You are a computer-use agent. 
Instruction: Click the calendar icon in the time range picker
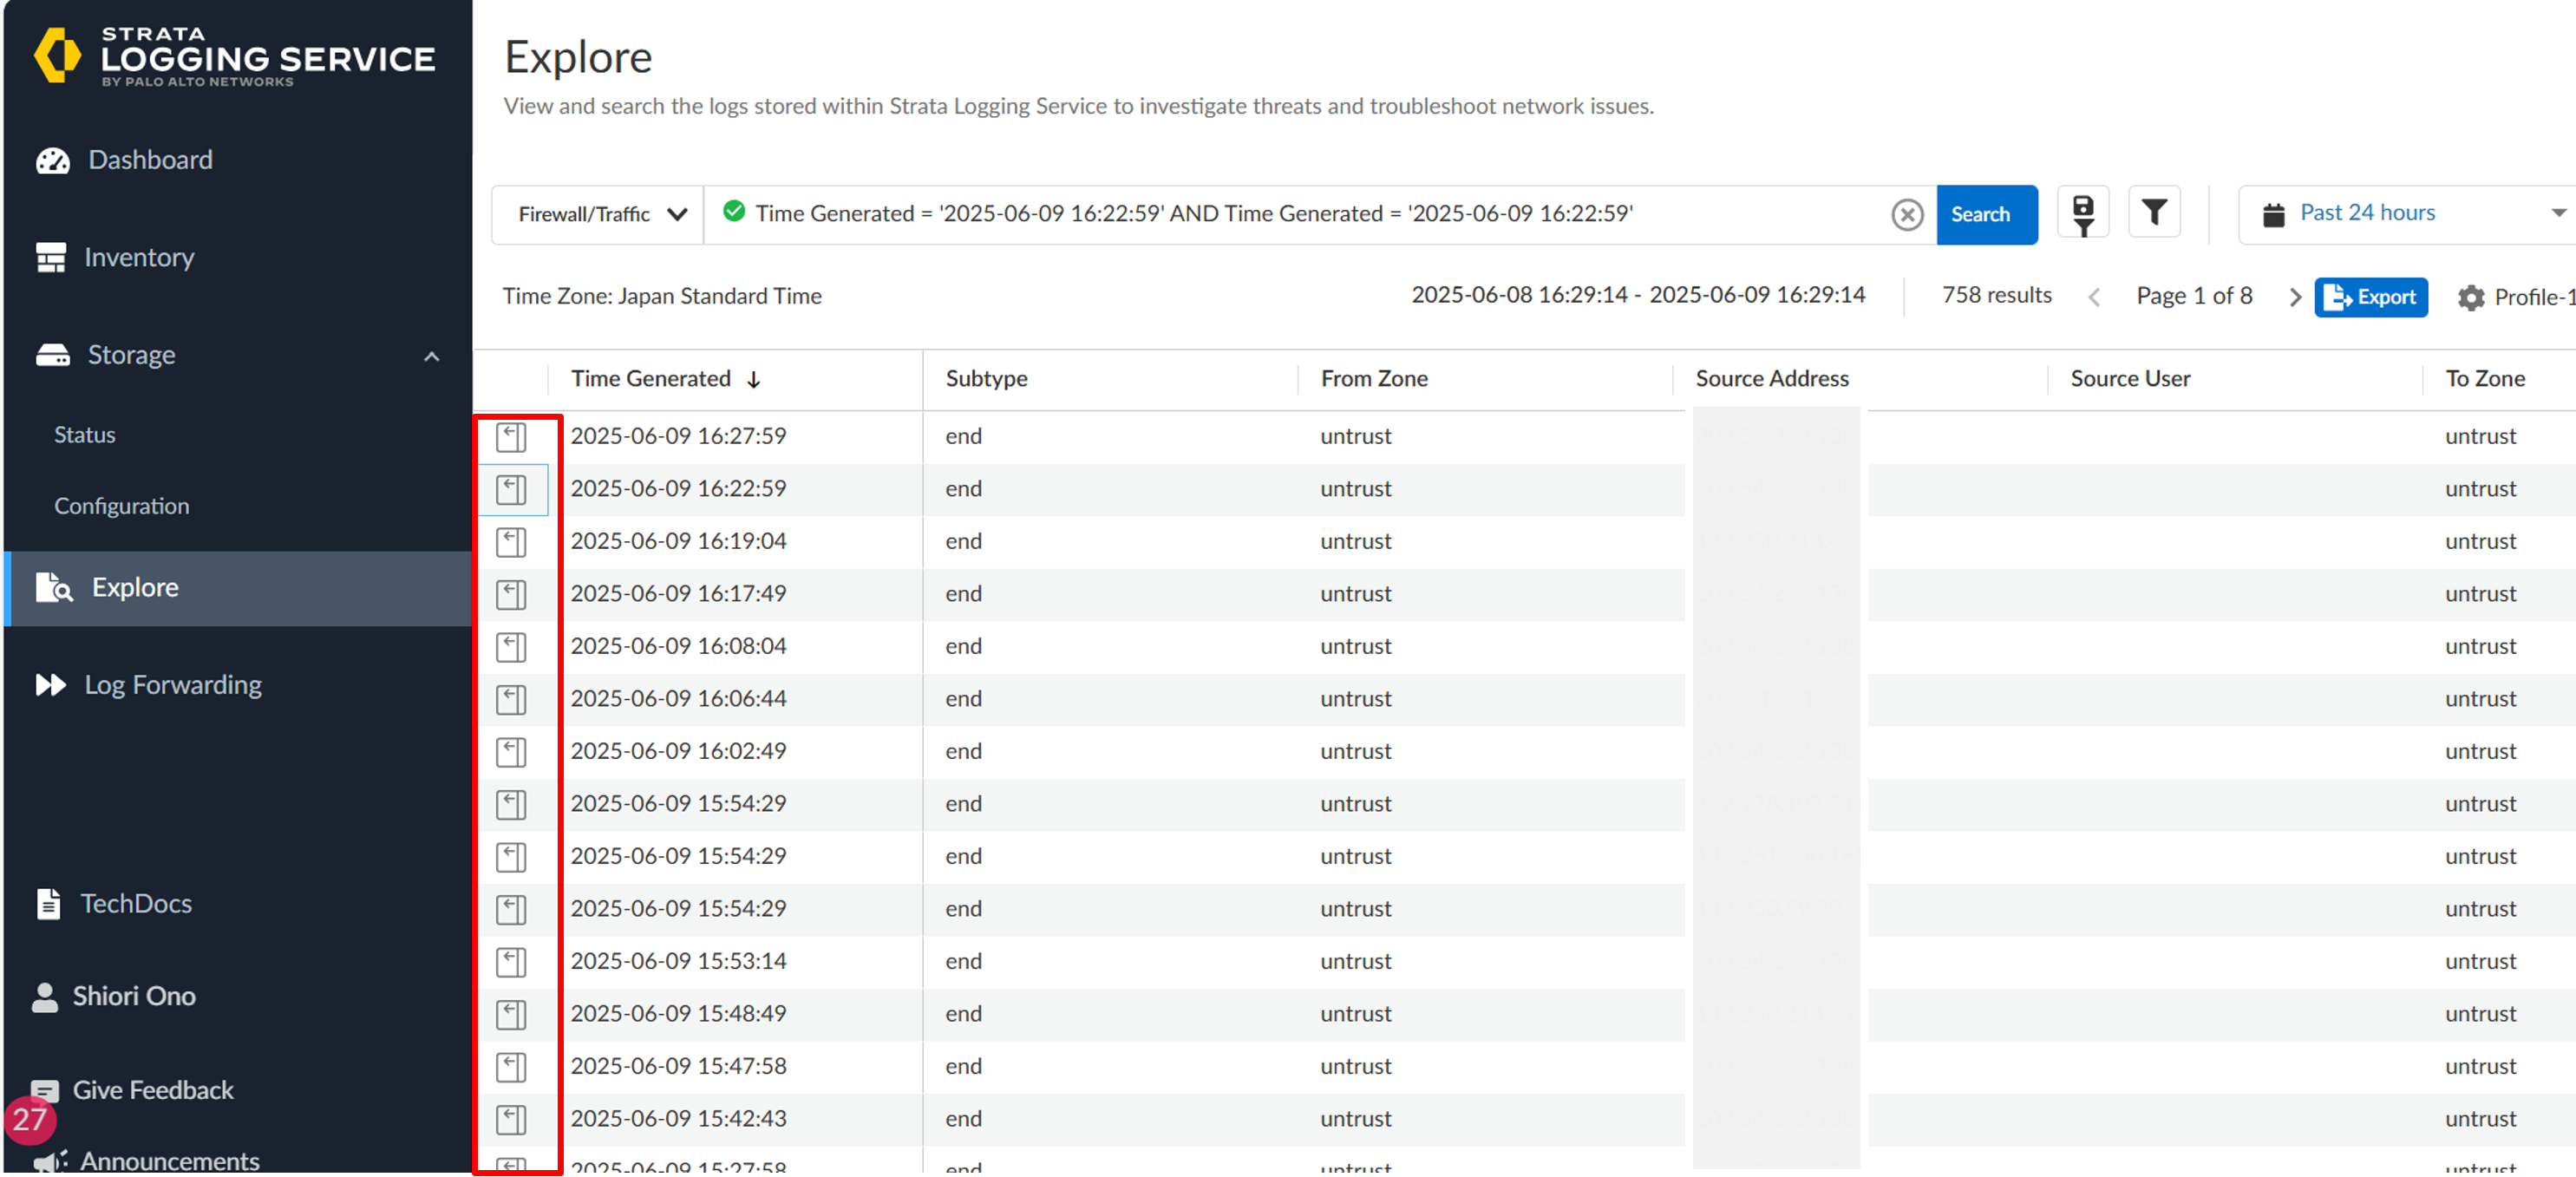(2272, 214)
